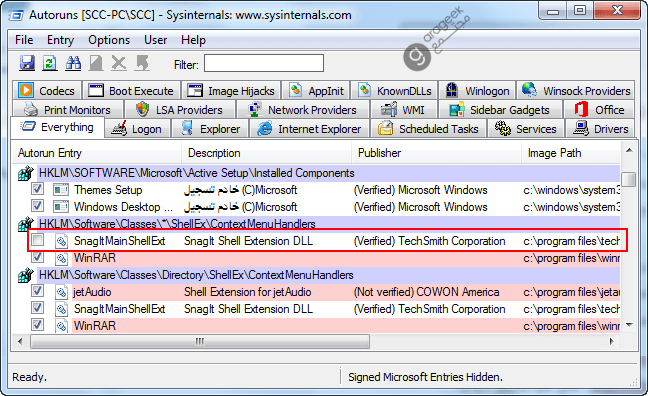
Task: Click the Codecs tab icon
Action: 26,90
